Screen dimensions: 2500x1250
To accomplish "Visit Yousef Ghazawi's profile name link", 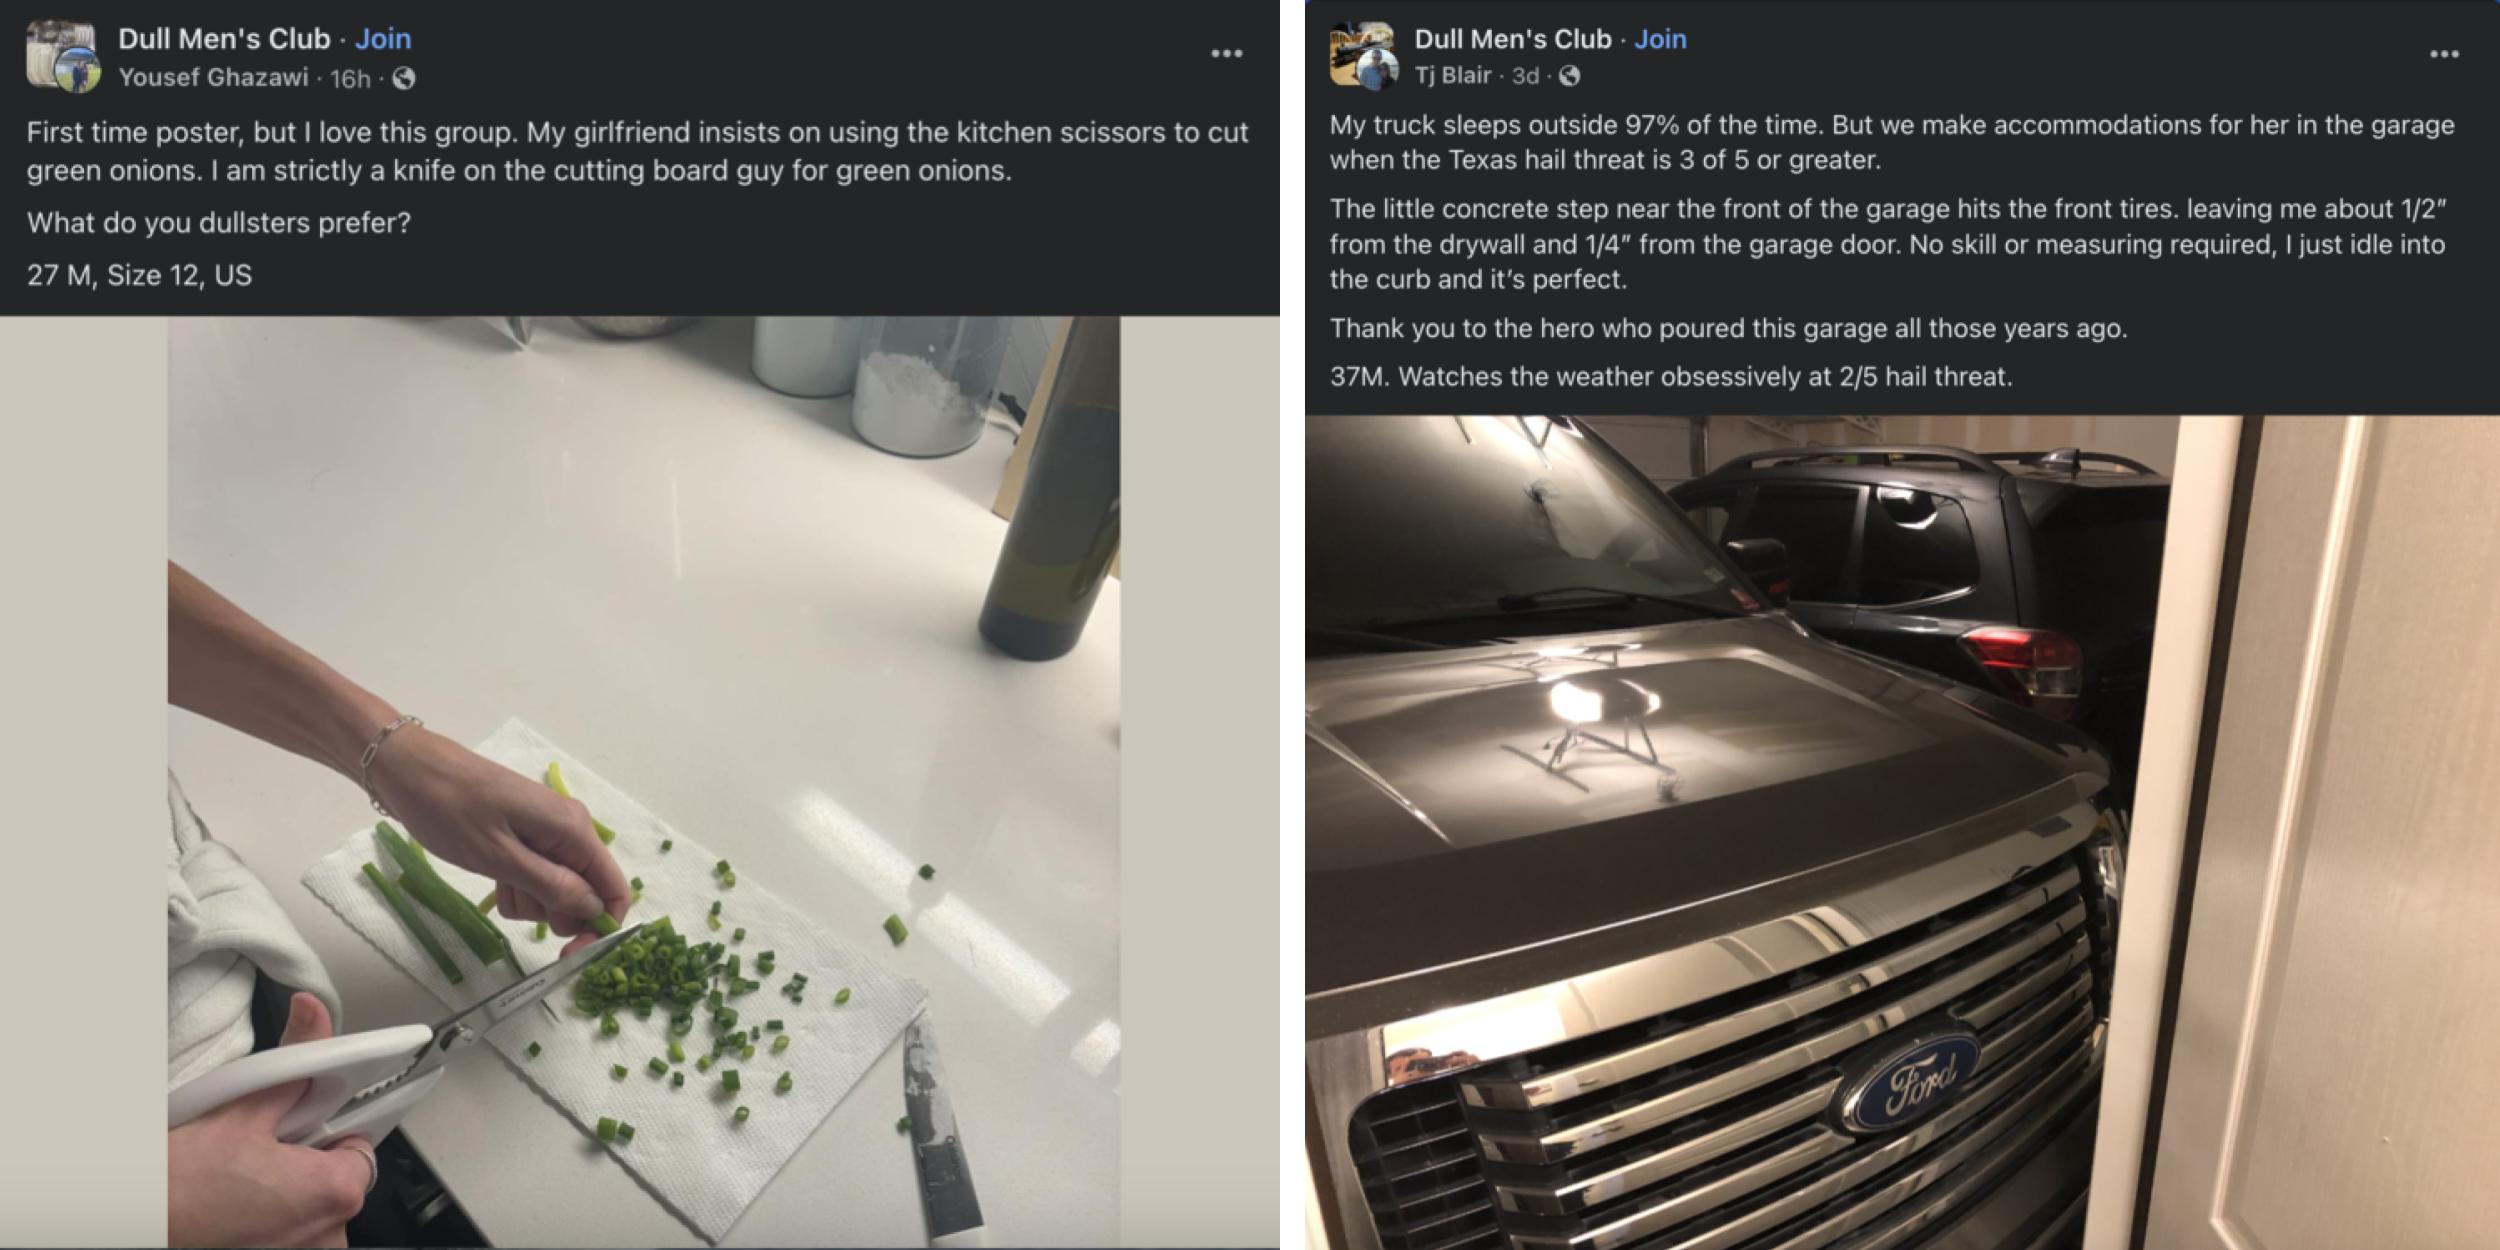I will tap(213, 77).
